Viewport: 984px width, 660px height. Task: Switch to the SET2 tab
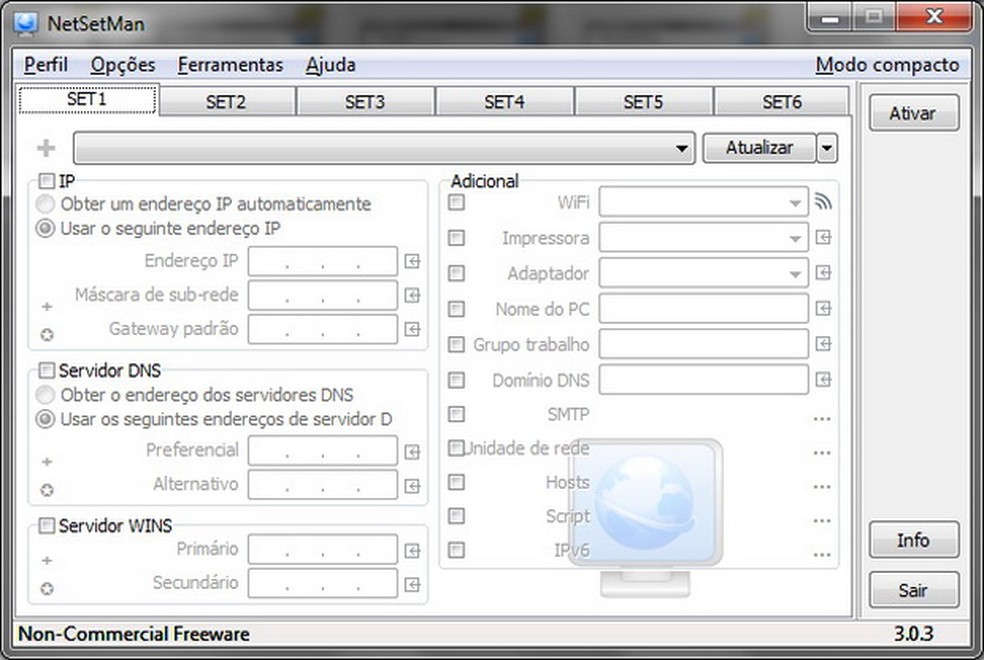[226, 102]
